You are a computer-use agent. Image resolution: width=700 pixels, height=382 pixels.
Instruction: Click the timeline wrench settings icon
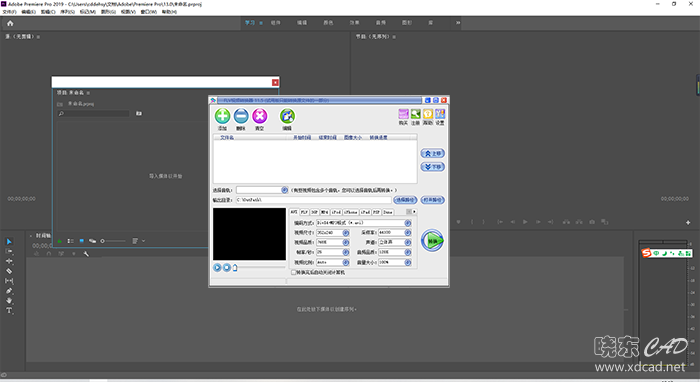86,254
